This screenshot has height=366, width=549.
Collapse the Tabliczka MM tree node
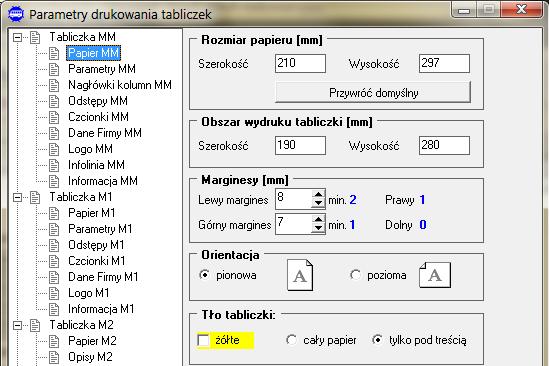coord(17,37)
